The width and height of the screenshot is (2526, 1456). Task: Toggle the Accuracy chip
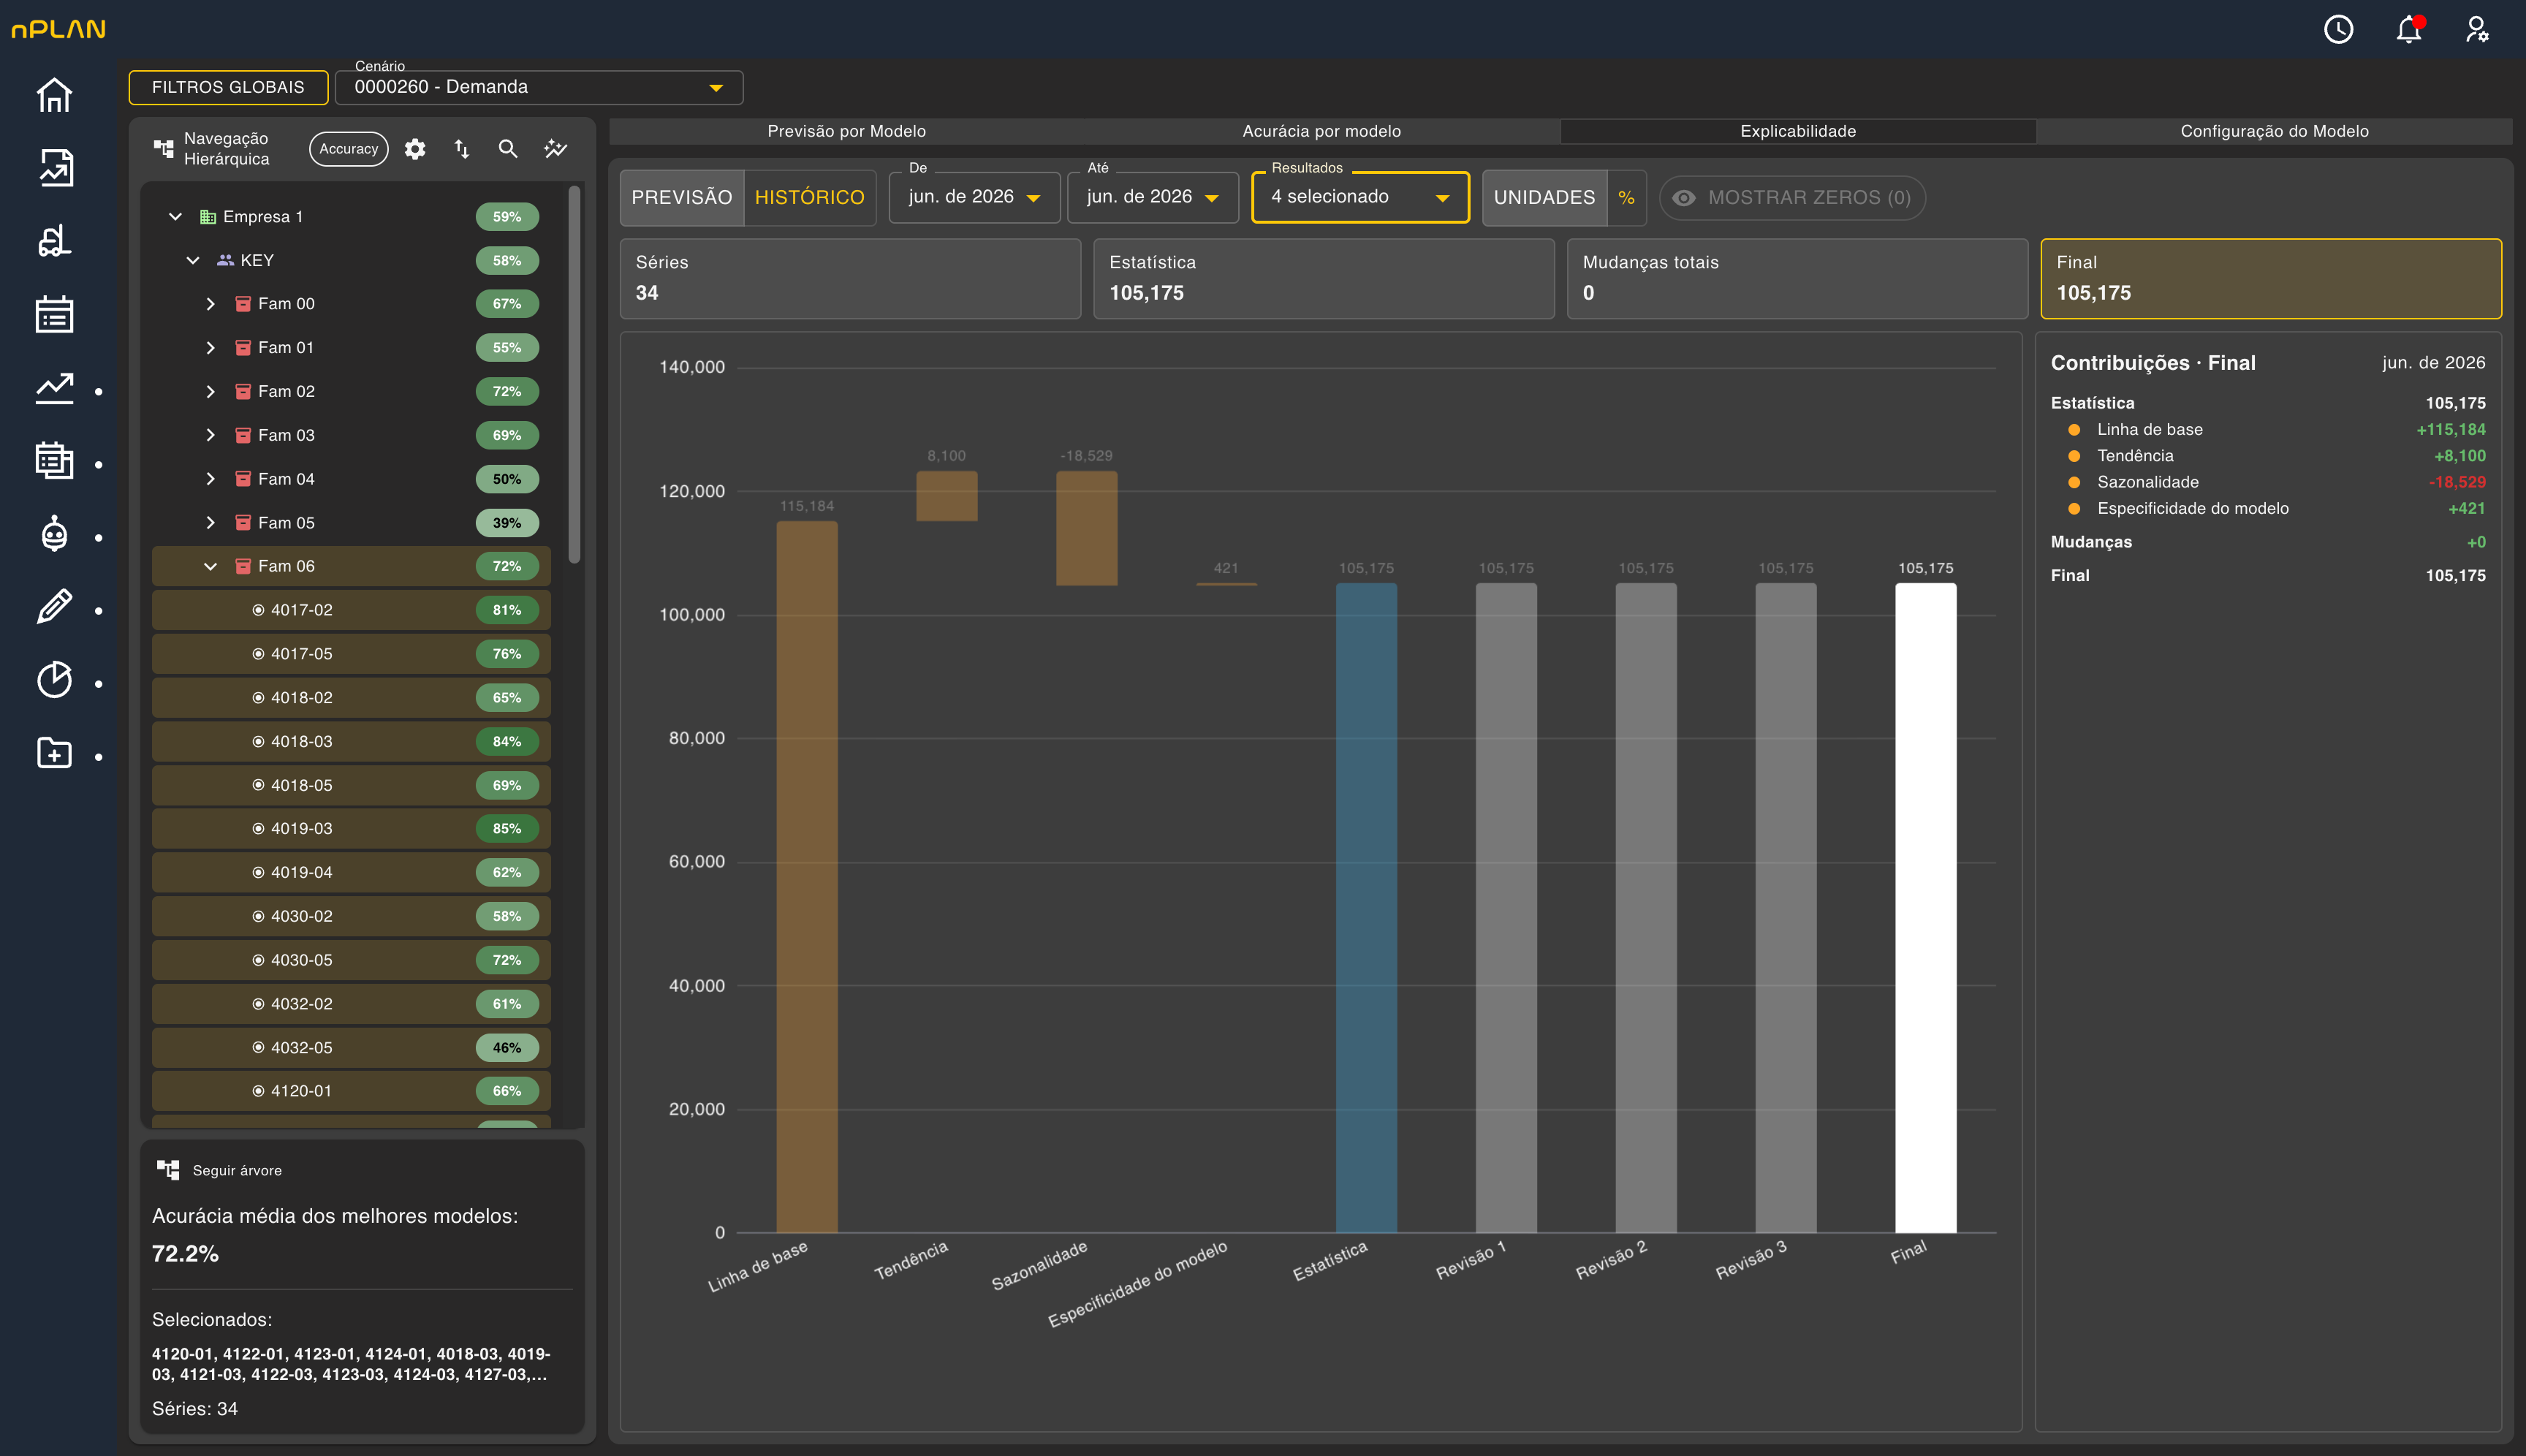[349, 149]
